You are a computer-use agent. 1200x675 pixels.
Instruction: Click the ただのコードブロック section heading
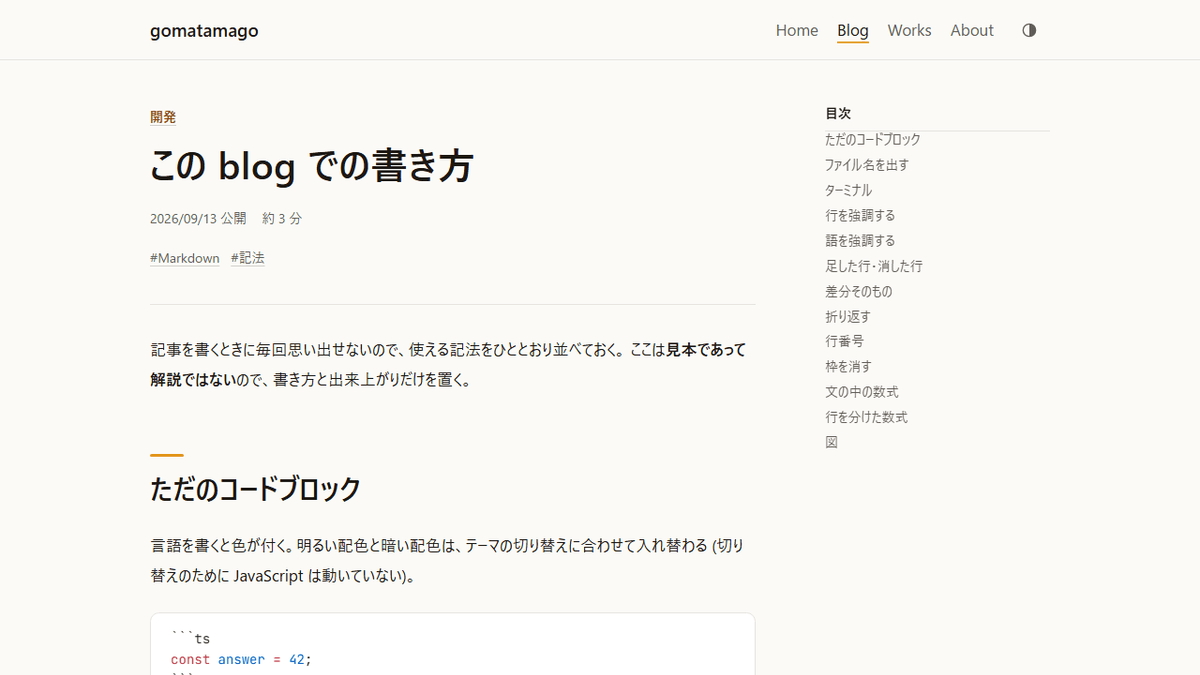pyautogui.click(x=255, y=489)
